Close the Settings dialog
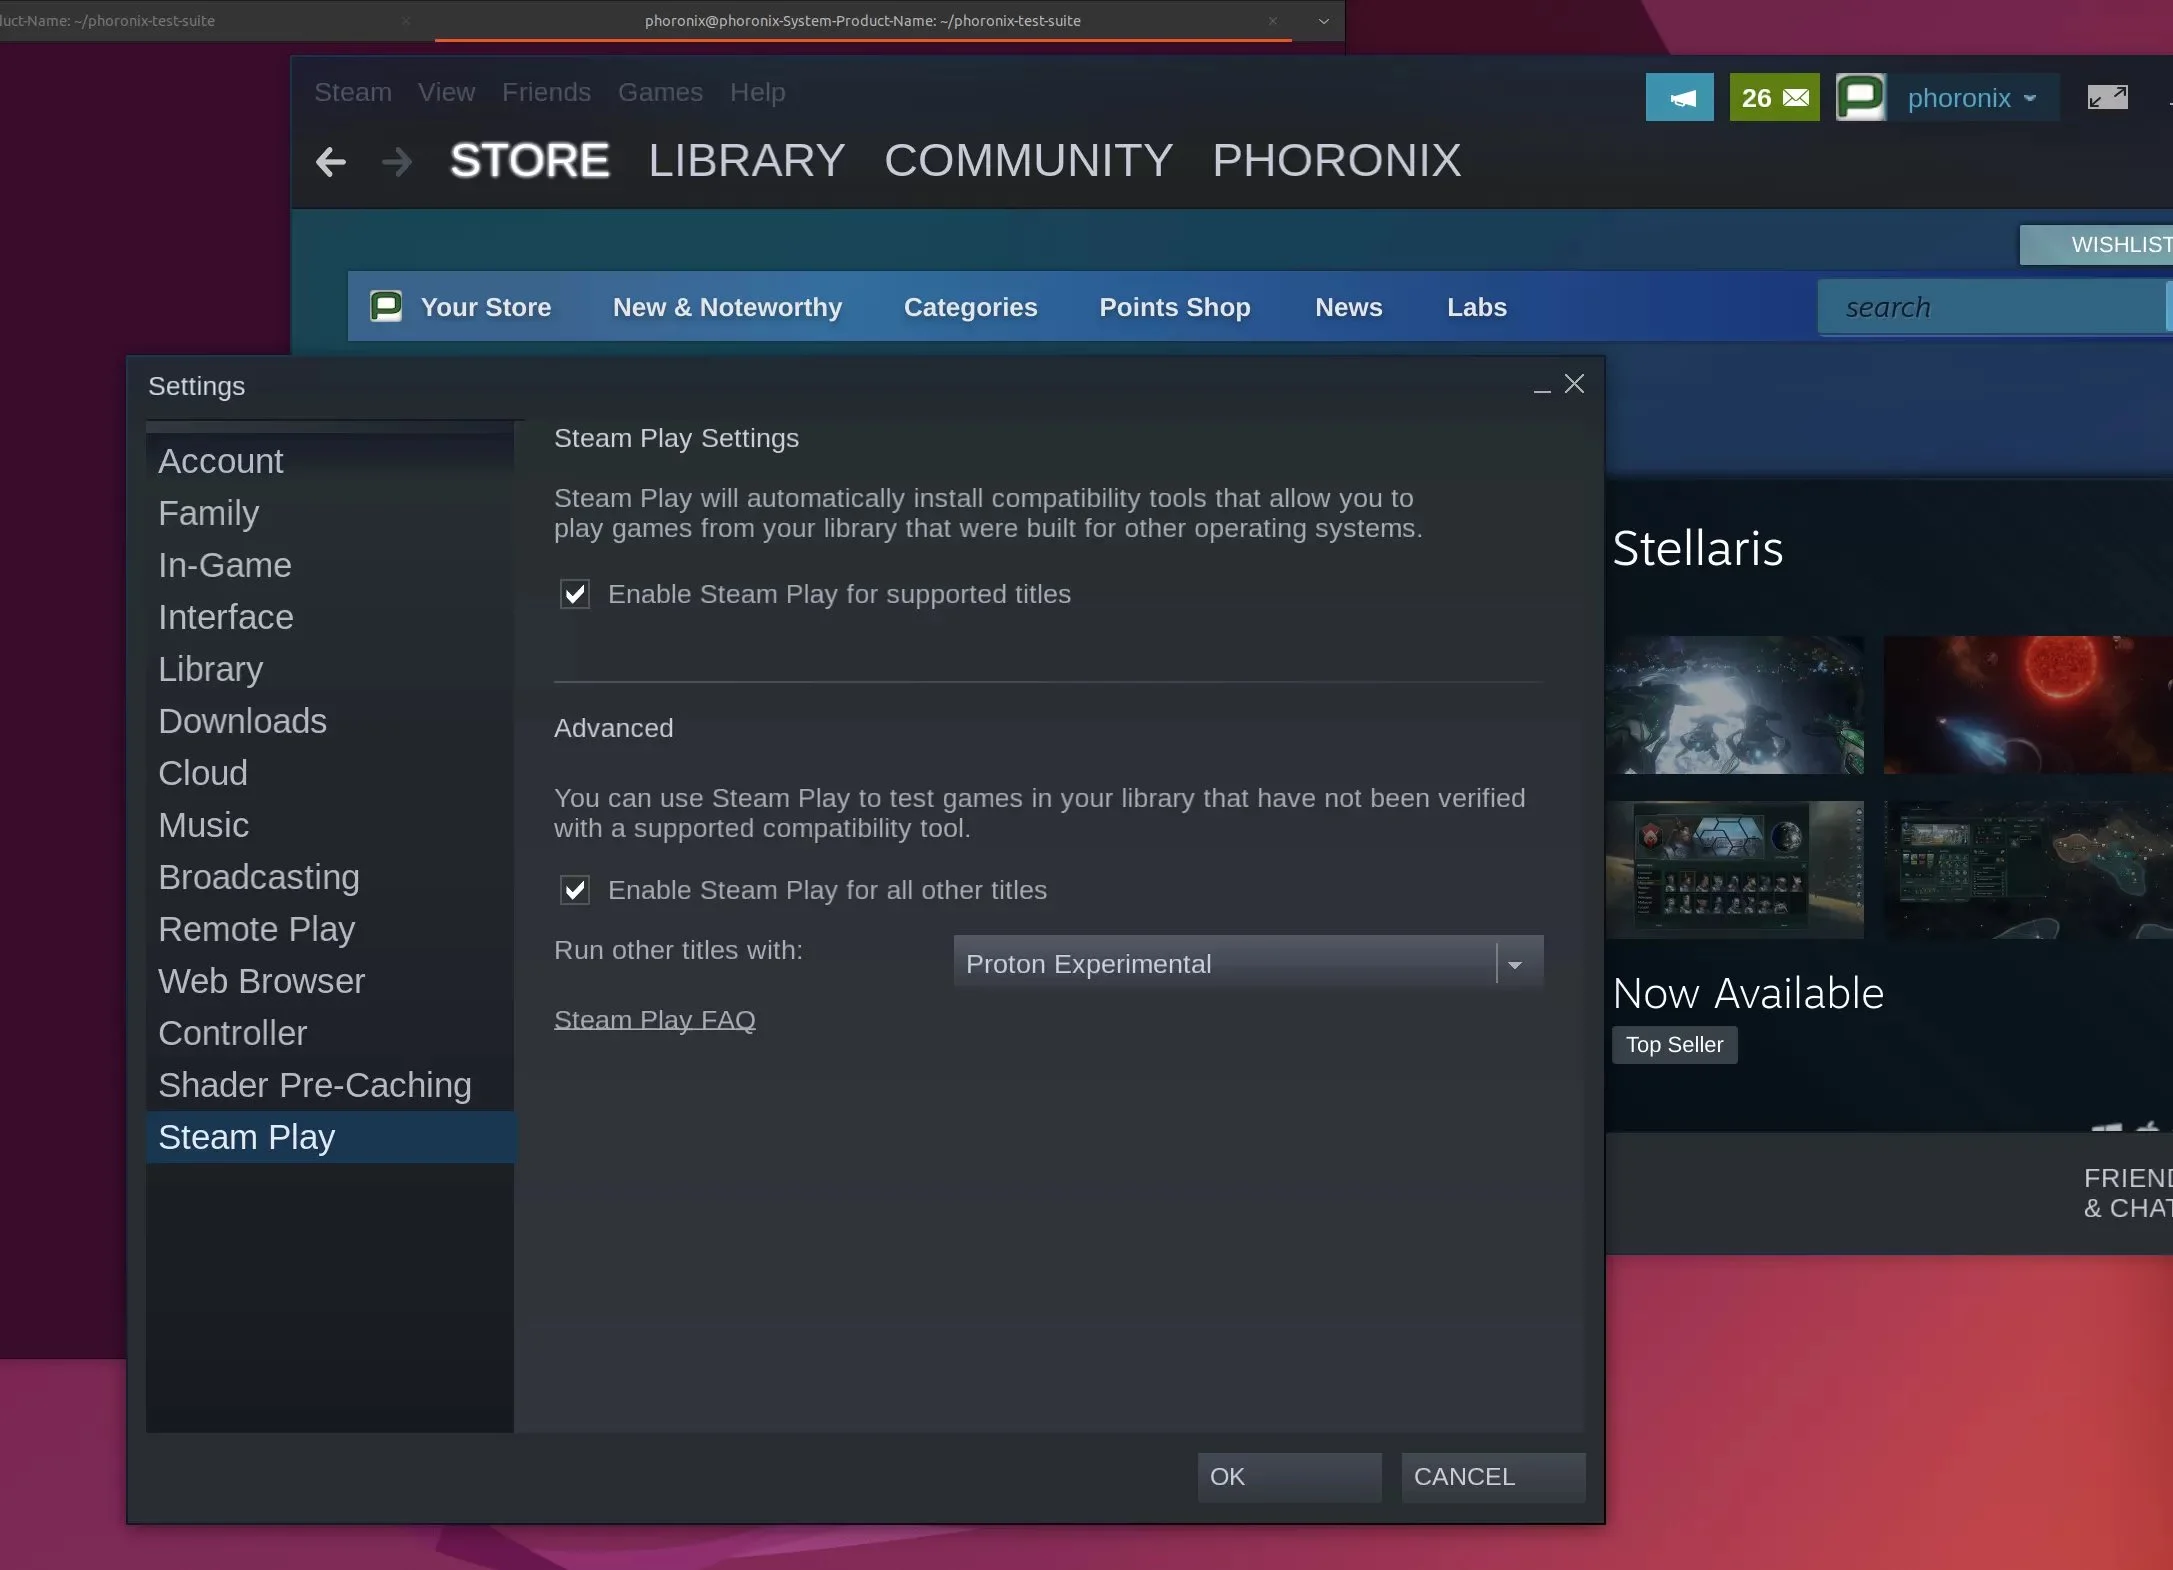The image size is (2173, 1570). pyautogui.click(x=1575, y=384)
